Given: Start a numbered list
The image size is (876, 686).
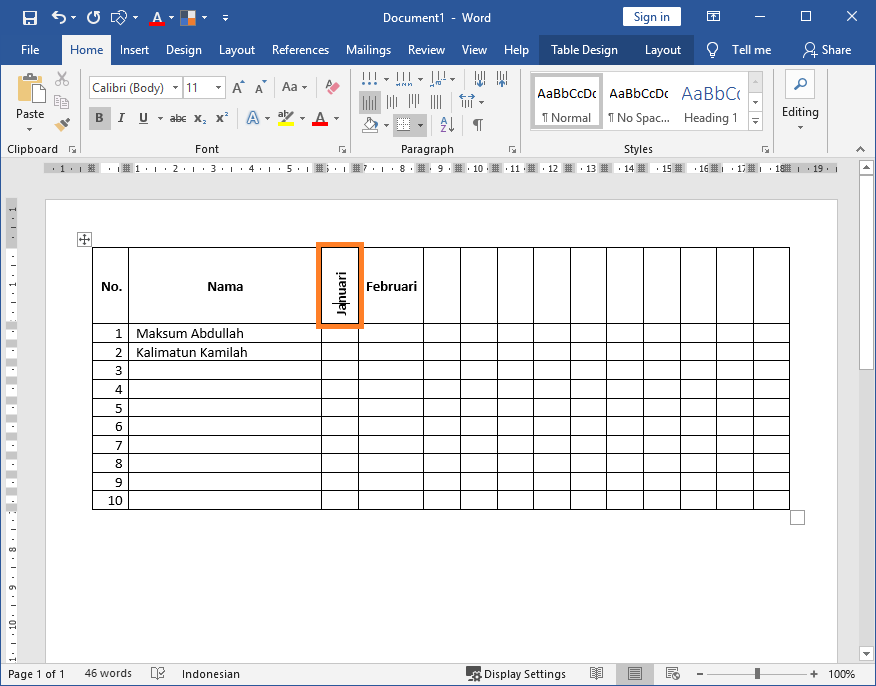Looking at the screenshot, I should [x=403, y=79].
